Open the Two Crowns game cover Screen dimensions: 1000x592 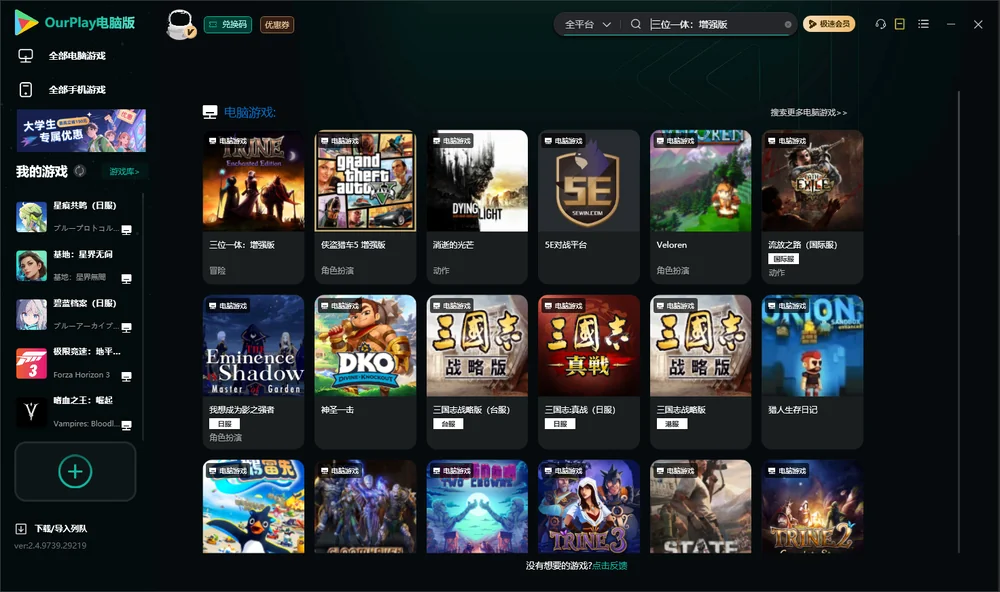coord(477,507)
